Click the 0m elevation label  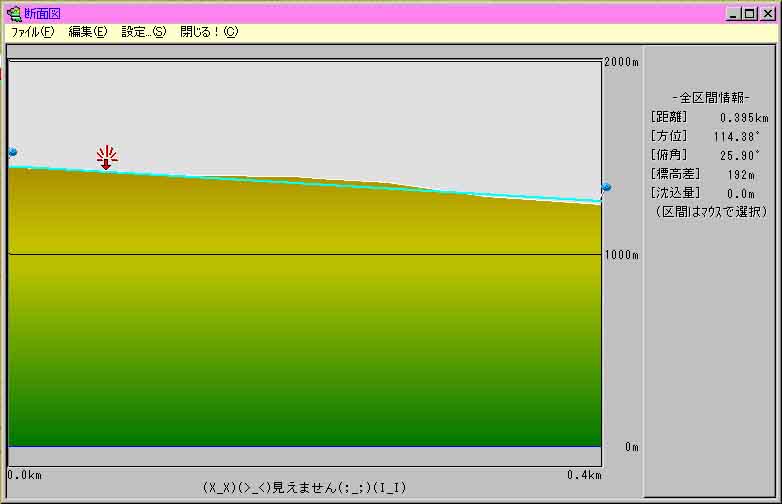(632, 447)
